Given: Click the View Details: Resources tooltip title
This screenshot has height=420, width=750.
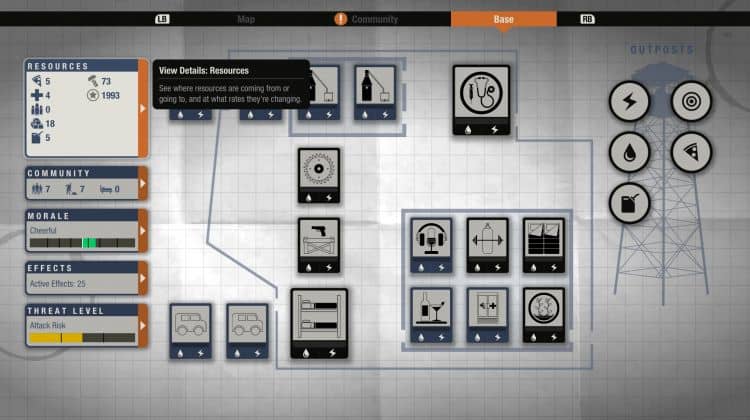Looking at the screenshot, I should (204, 70).
